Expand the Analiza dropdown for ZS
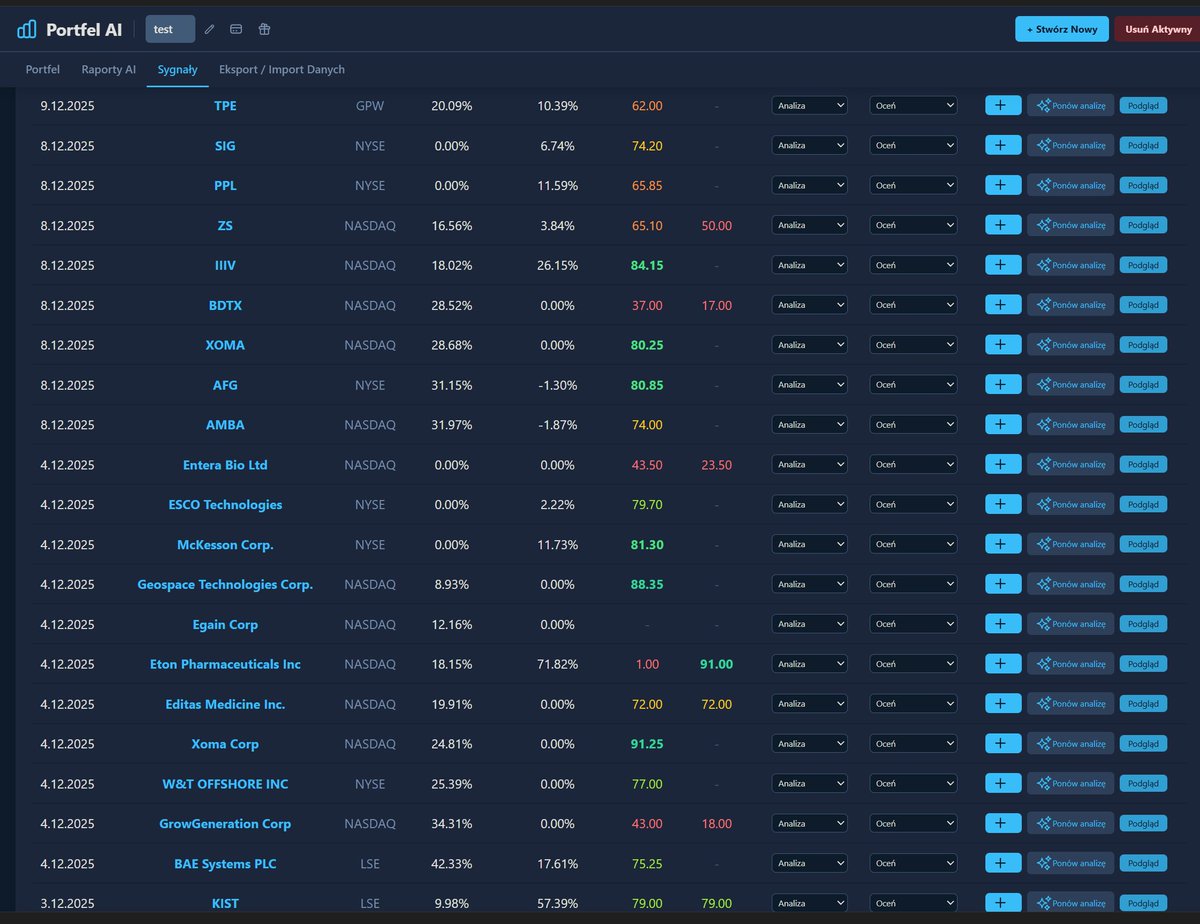This screenshot has width=1200, height=924. click(809, 225)
